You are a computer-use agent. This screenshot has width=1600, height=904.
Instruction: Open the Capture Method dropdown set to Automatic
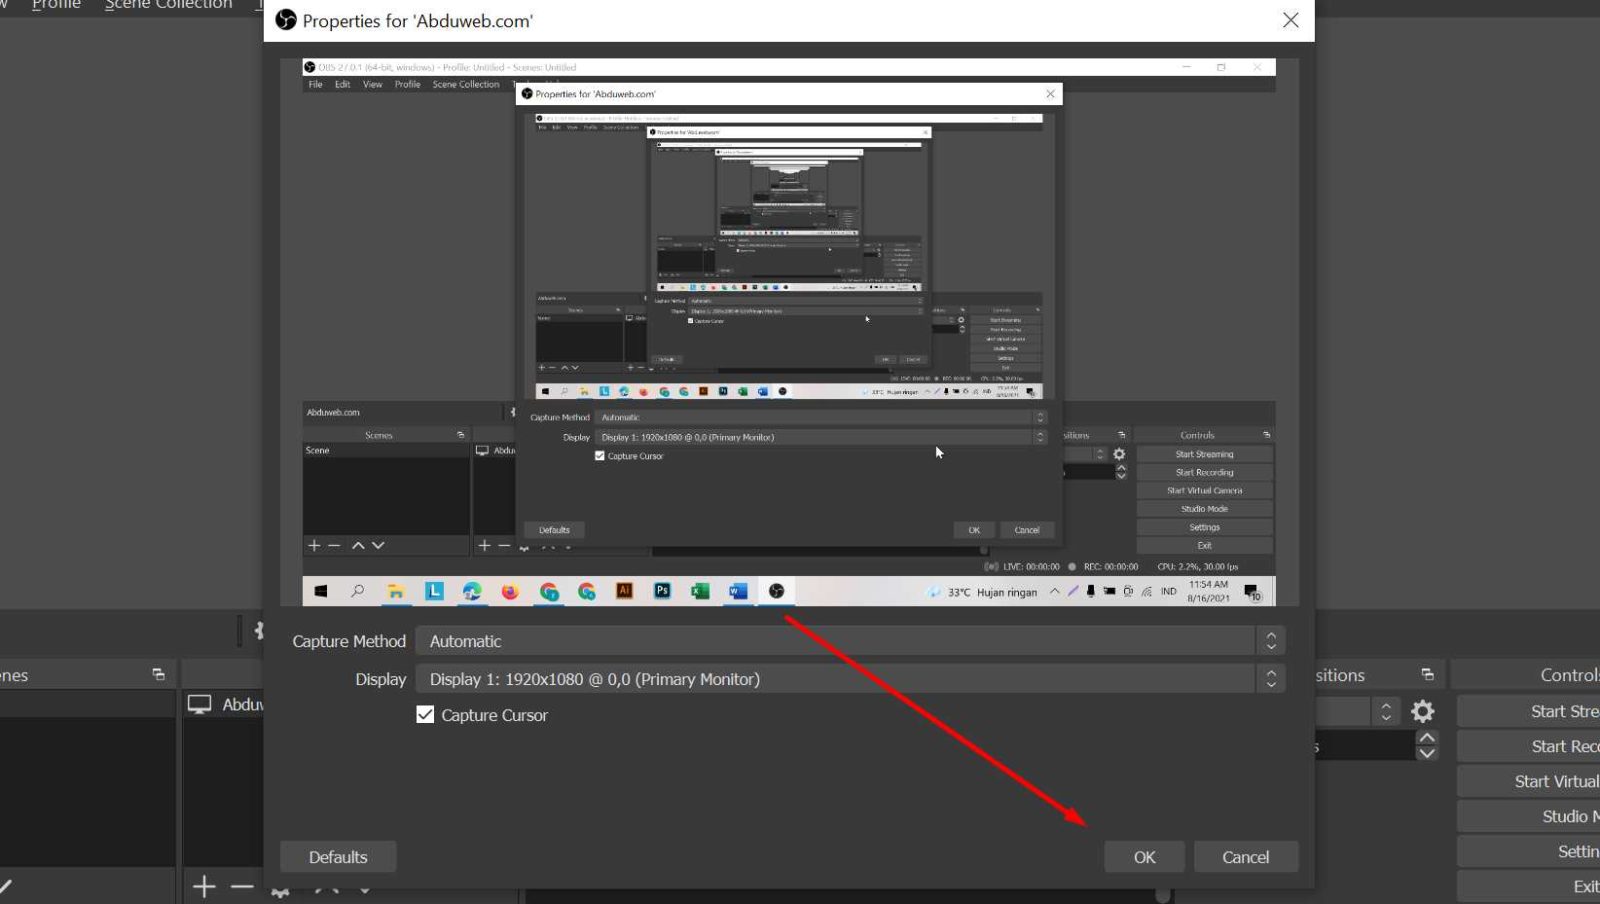(x=845, y=640)
